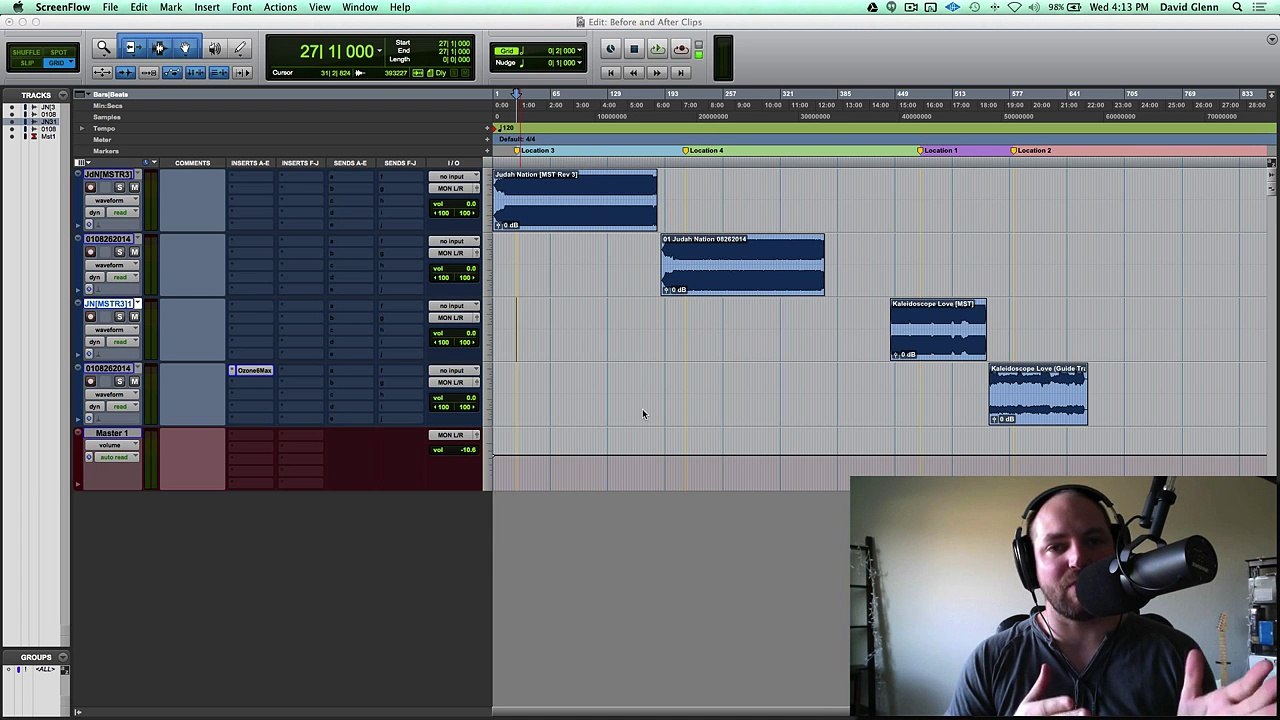This screenshot has width=1280, height=720.
Task: Click the transport Stop button
Action: click(633, 49)
